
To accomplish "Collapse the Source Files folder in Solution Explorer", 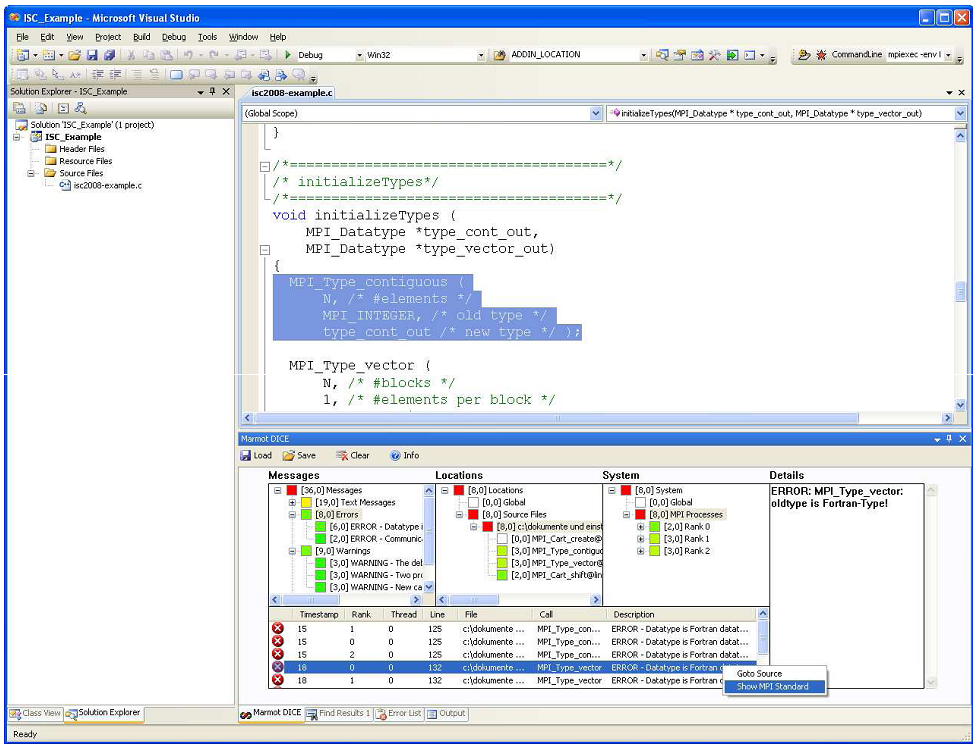I will pyautogui.click(x=31, y=173).
